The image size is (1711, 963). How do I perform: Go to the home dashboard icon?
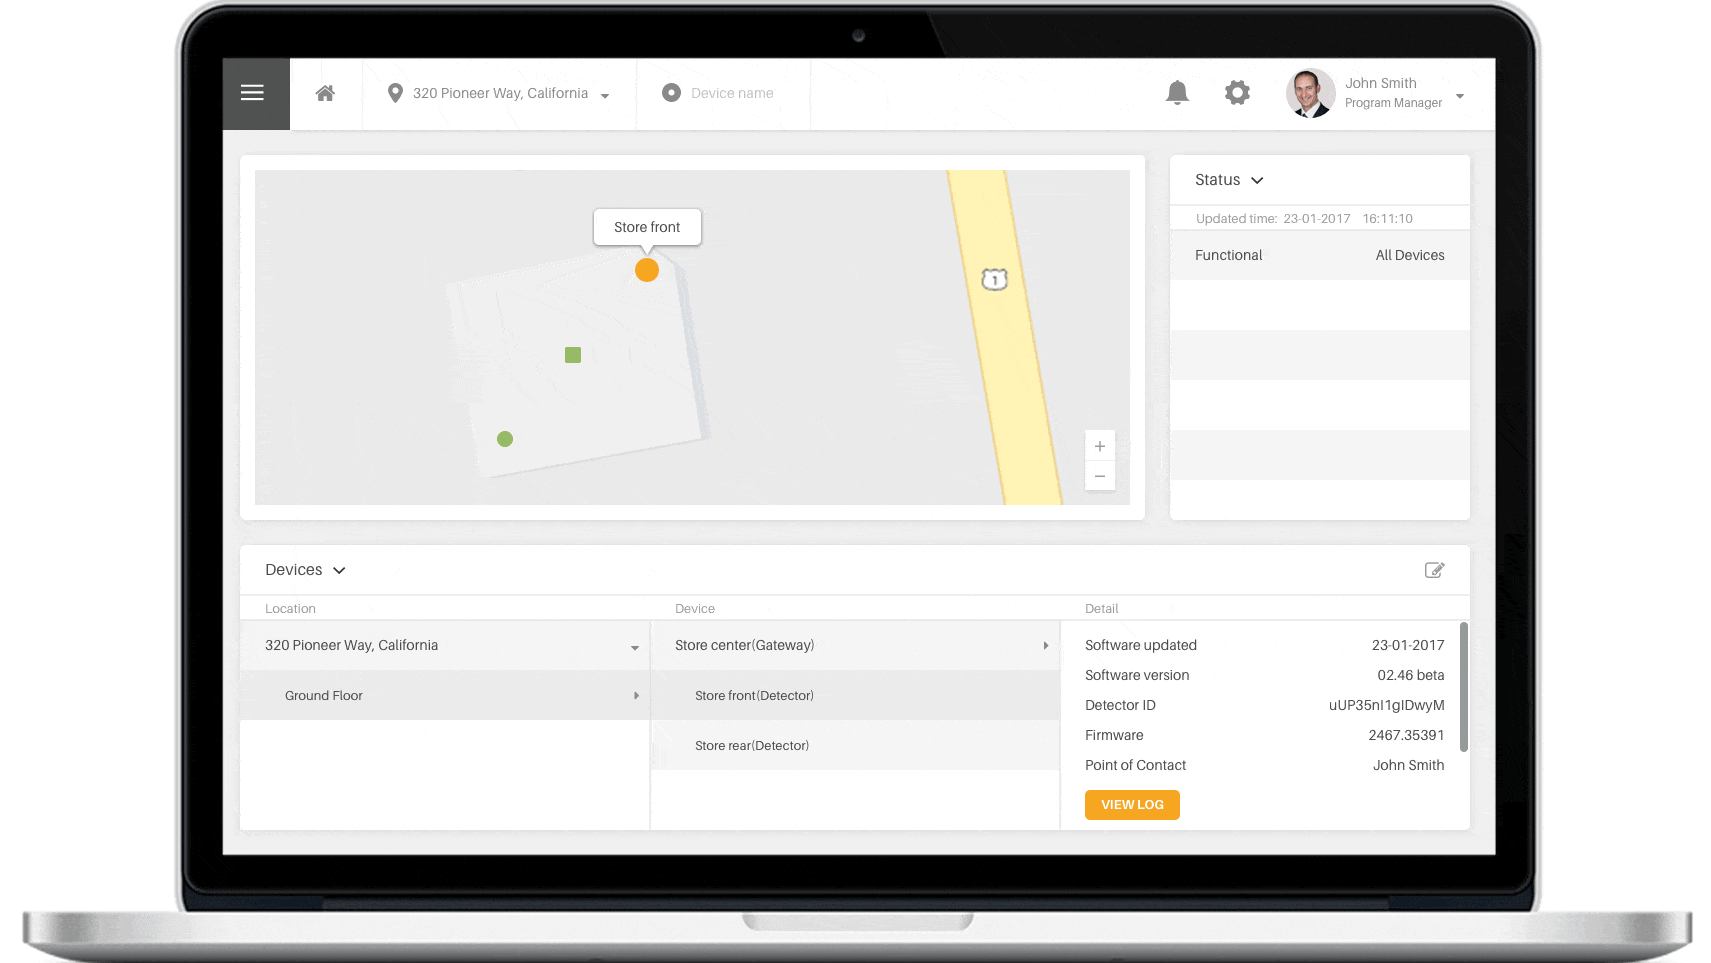tap(325, 93)
